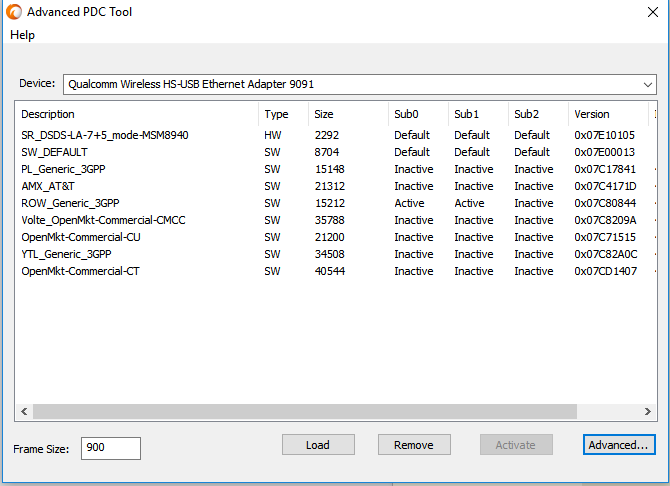This screenshot has height=486, width=670.
Task: Close the Advanced PDC Tool window
Action: click(652, 12)
